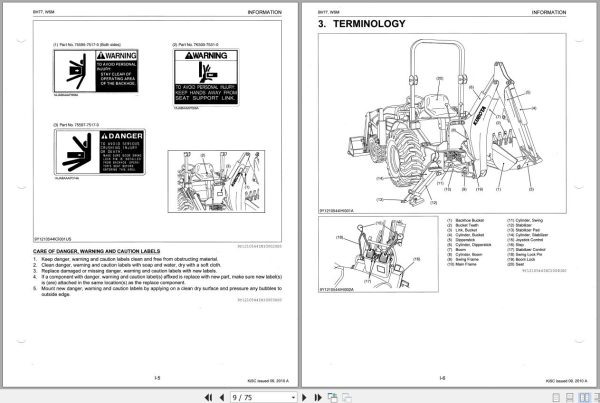Click legend entry '(20) Seat'

point(515,264)
